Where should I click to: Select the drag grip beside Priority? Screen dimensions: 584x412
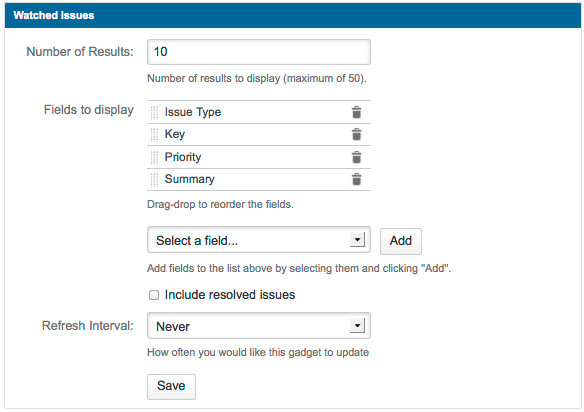(154, 158)
